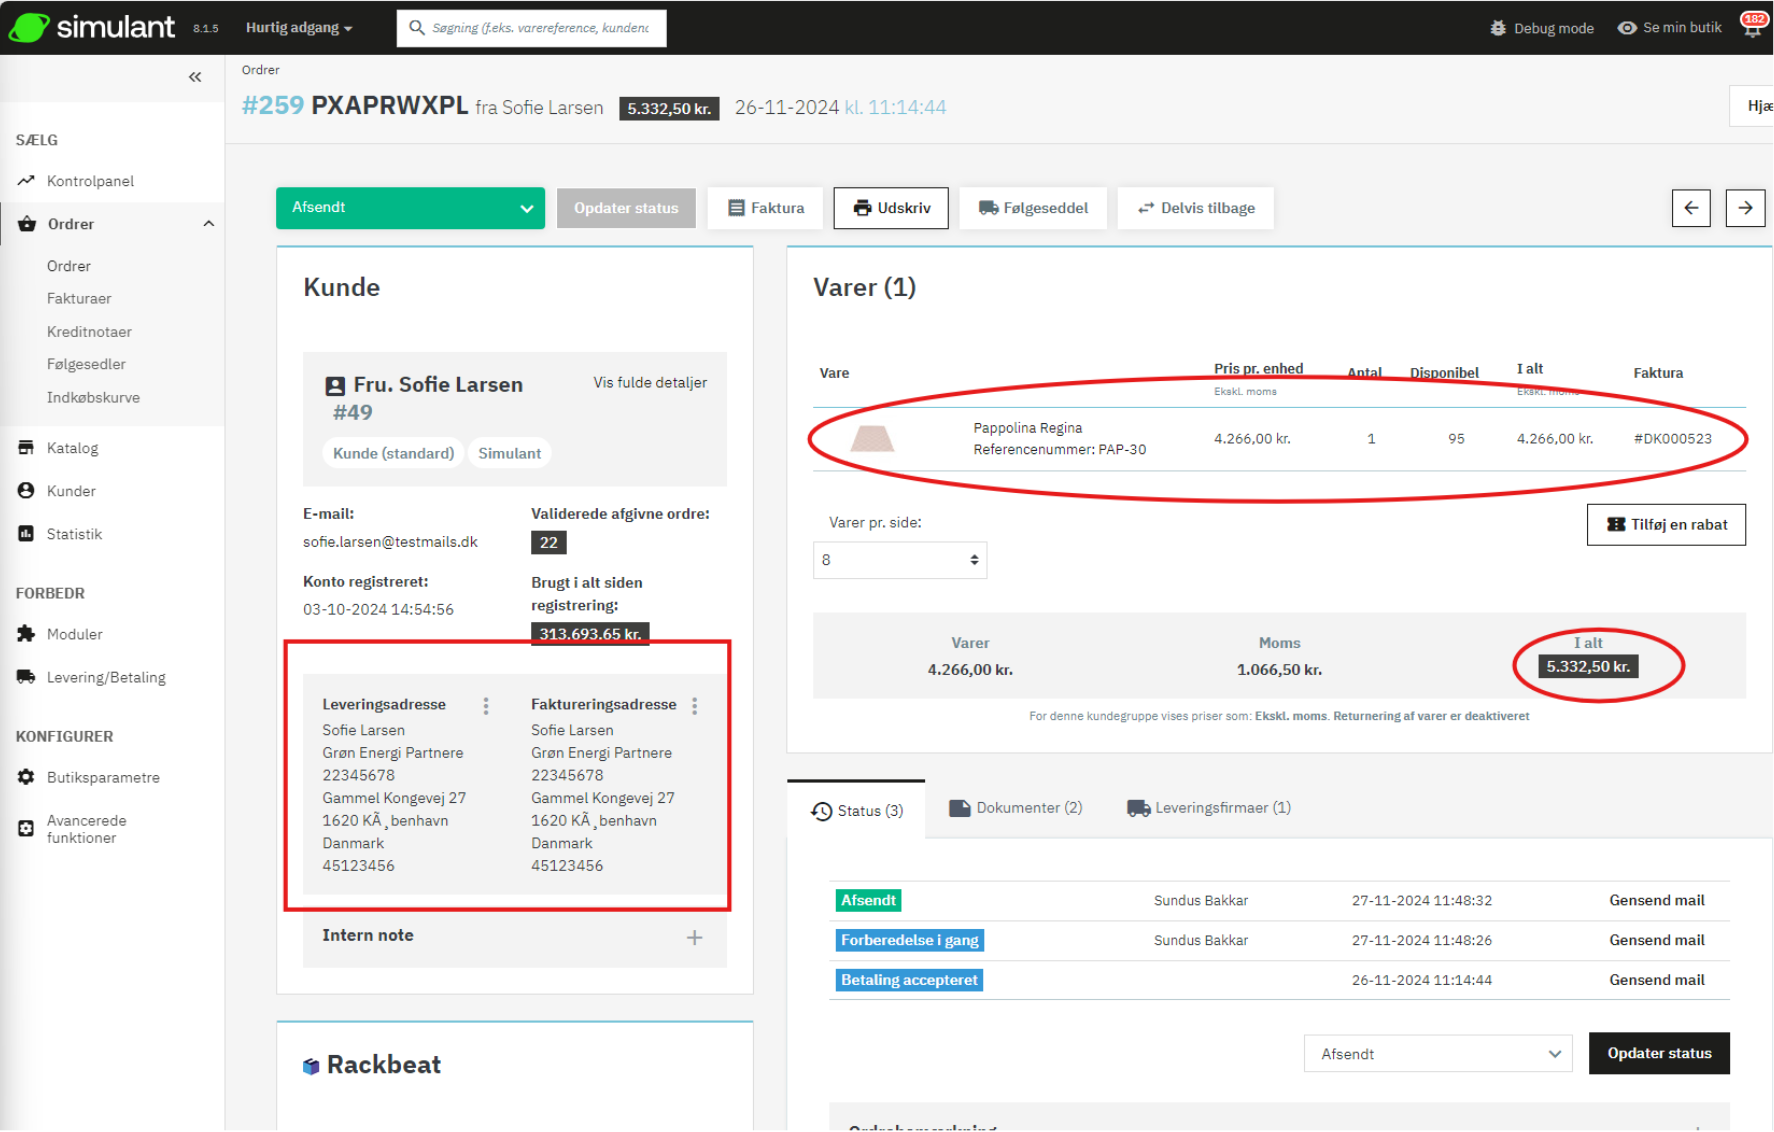Add an intern note plus icon
1774x1132 pixels.
click(694, 937)
